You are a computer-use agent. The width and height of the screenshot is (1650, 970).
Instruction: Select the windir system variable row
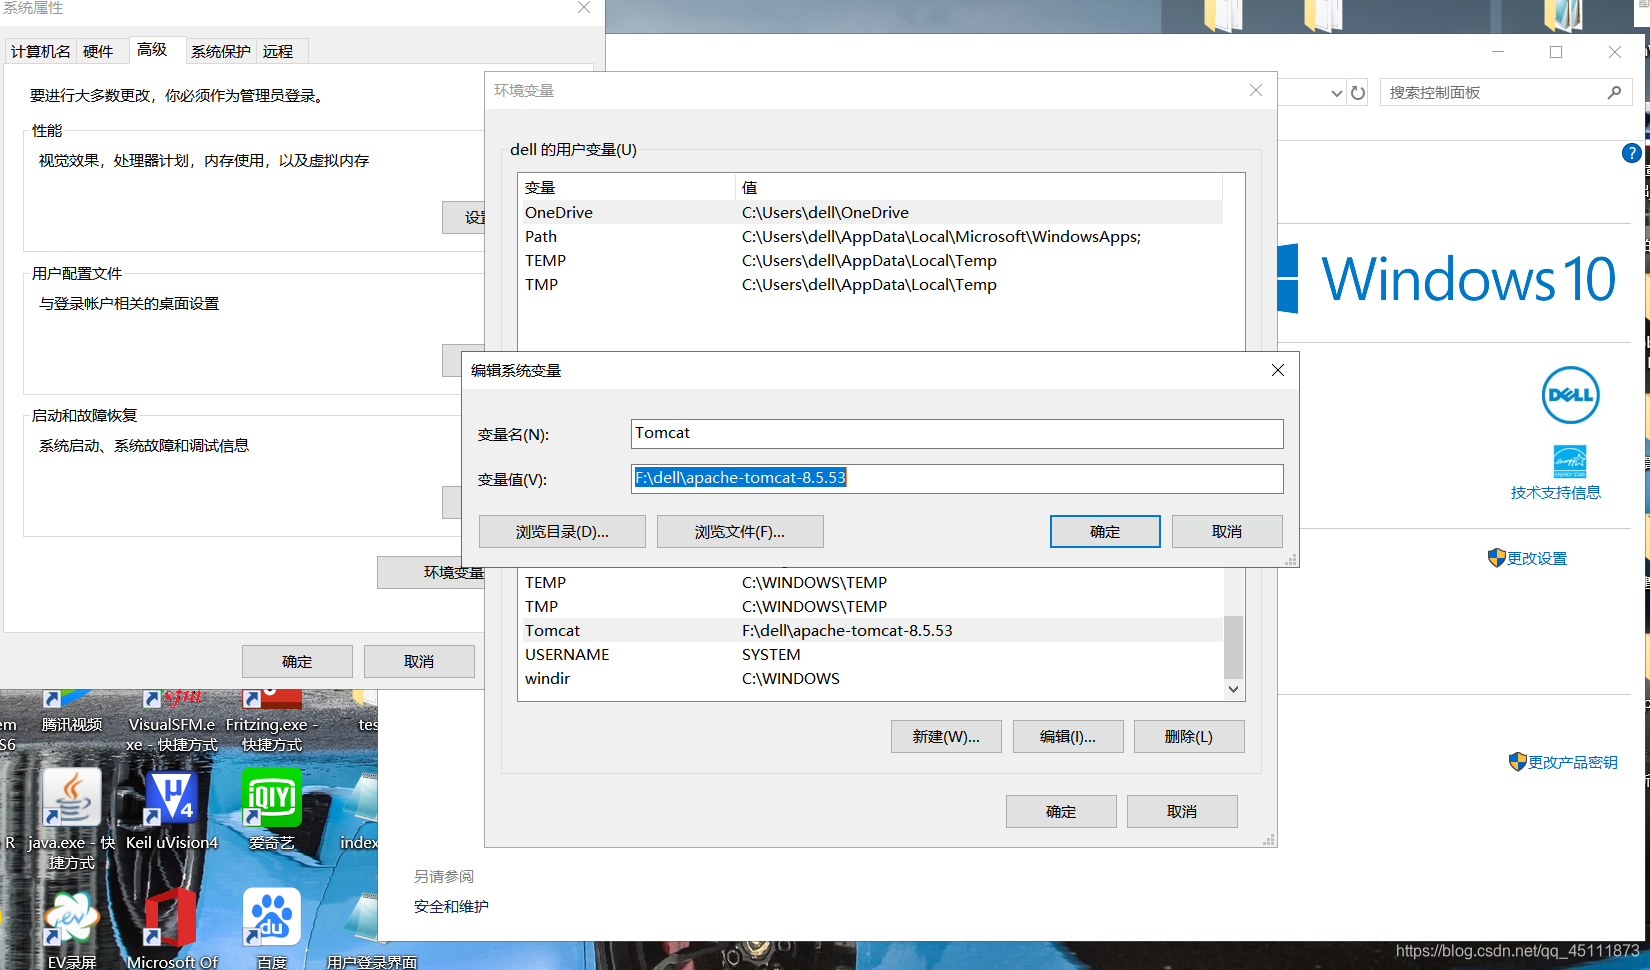[871, 678]
